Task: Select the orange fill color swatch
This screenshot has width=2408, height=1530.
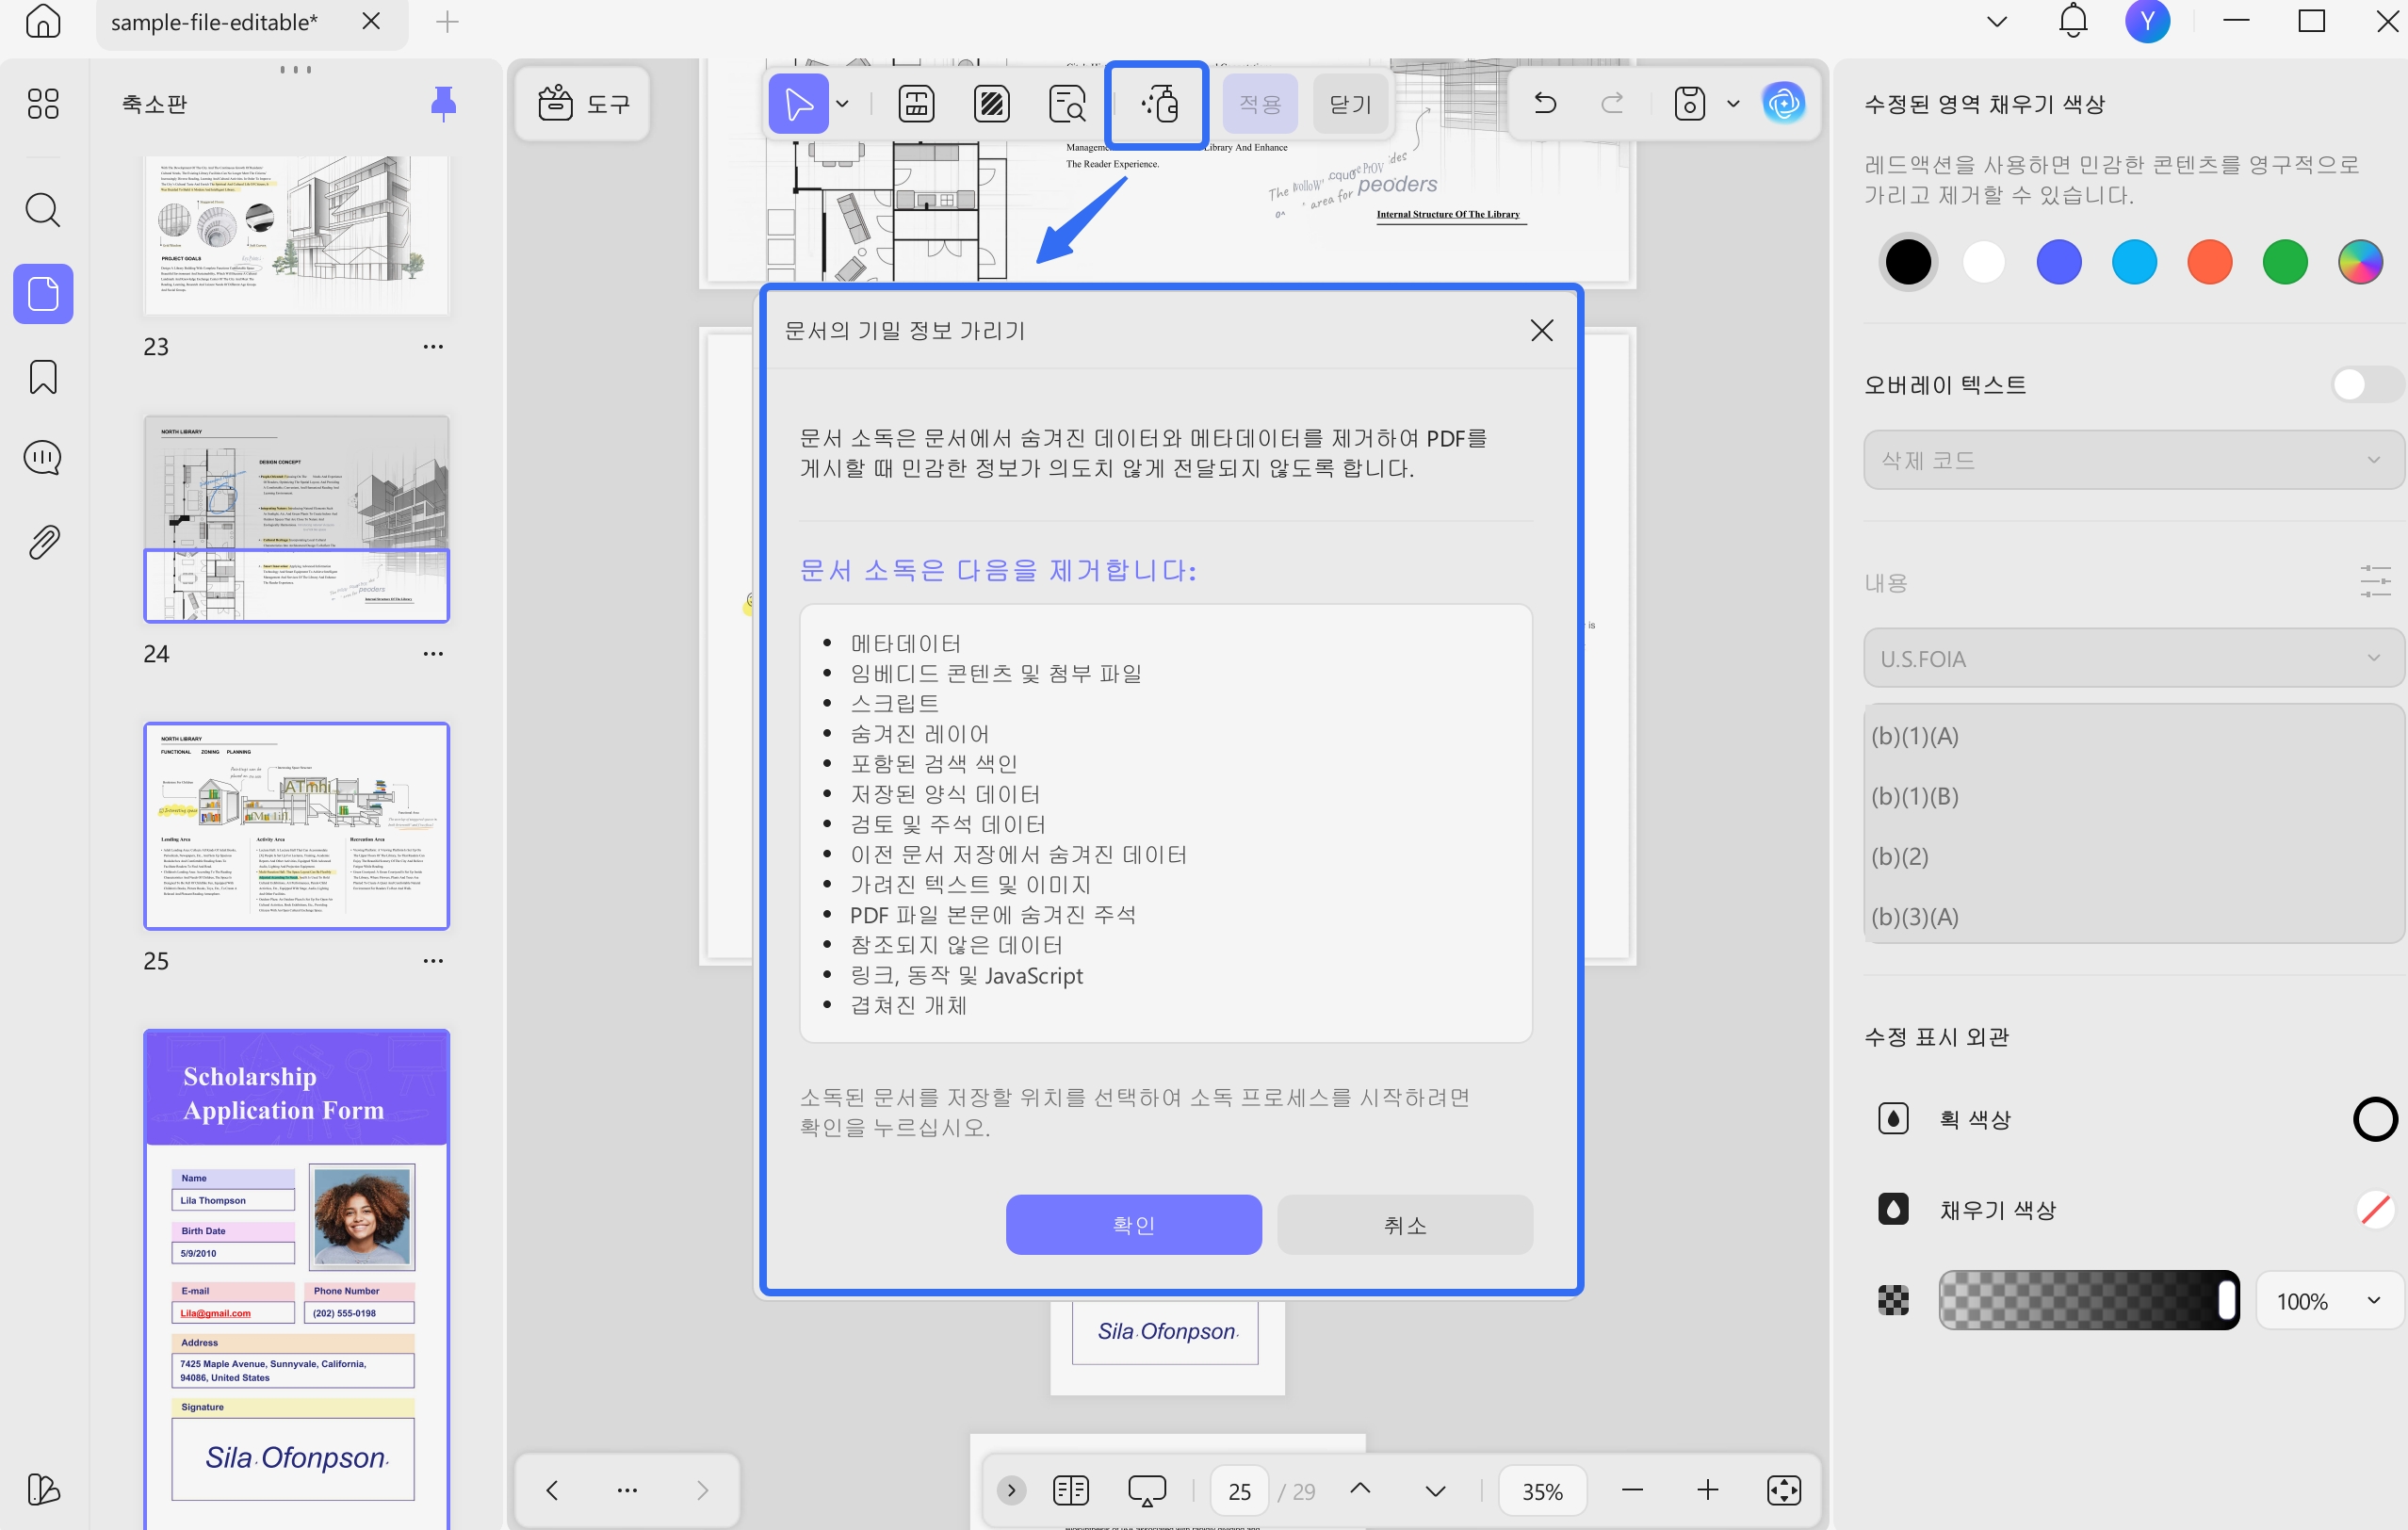Action: (x=2209, y=263)
